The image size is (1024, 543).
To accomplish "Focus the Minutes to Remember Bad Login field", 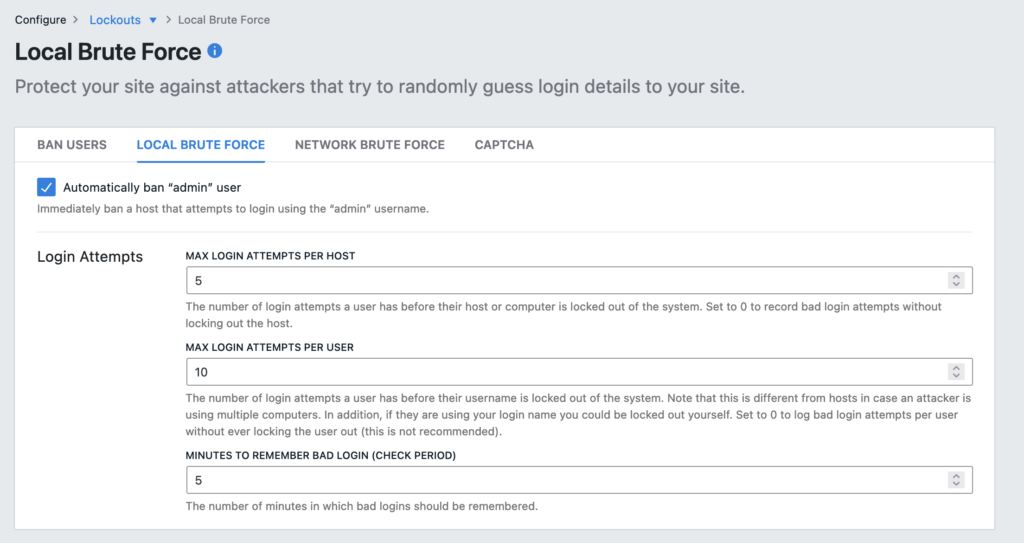I will (579, 480).
